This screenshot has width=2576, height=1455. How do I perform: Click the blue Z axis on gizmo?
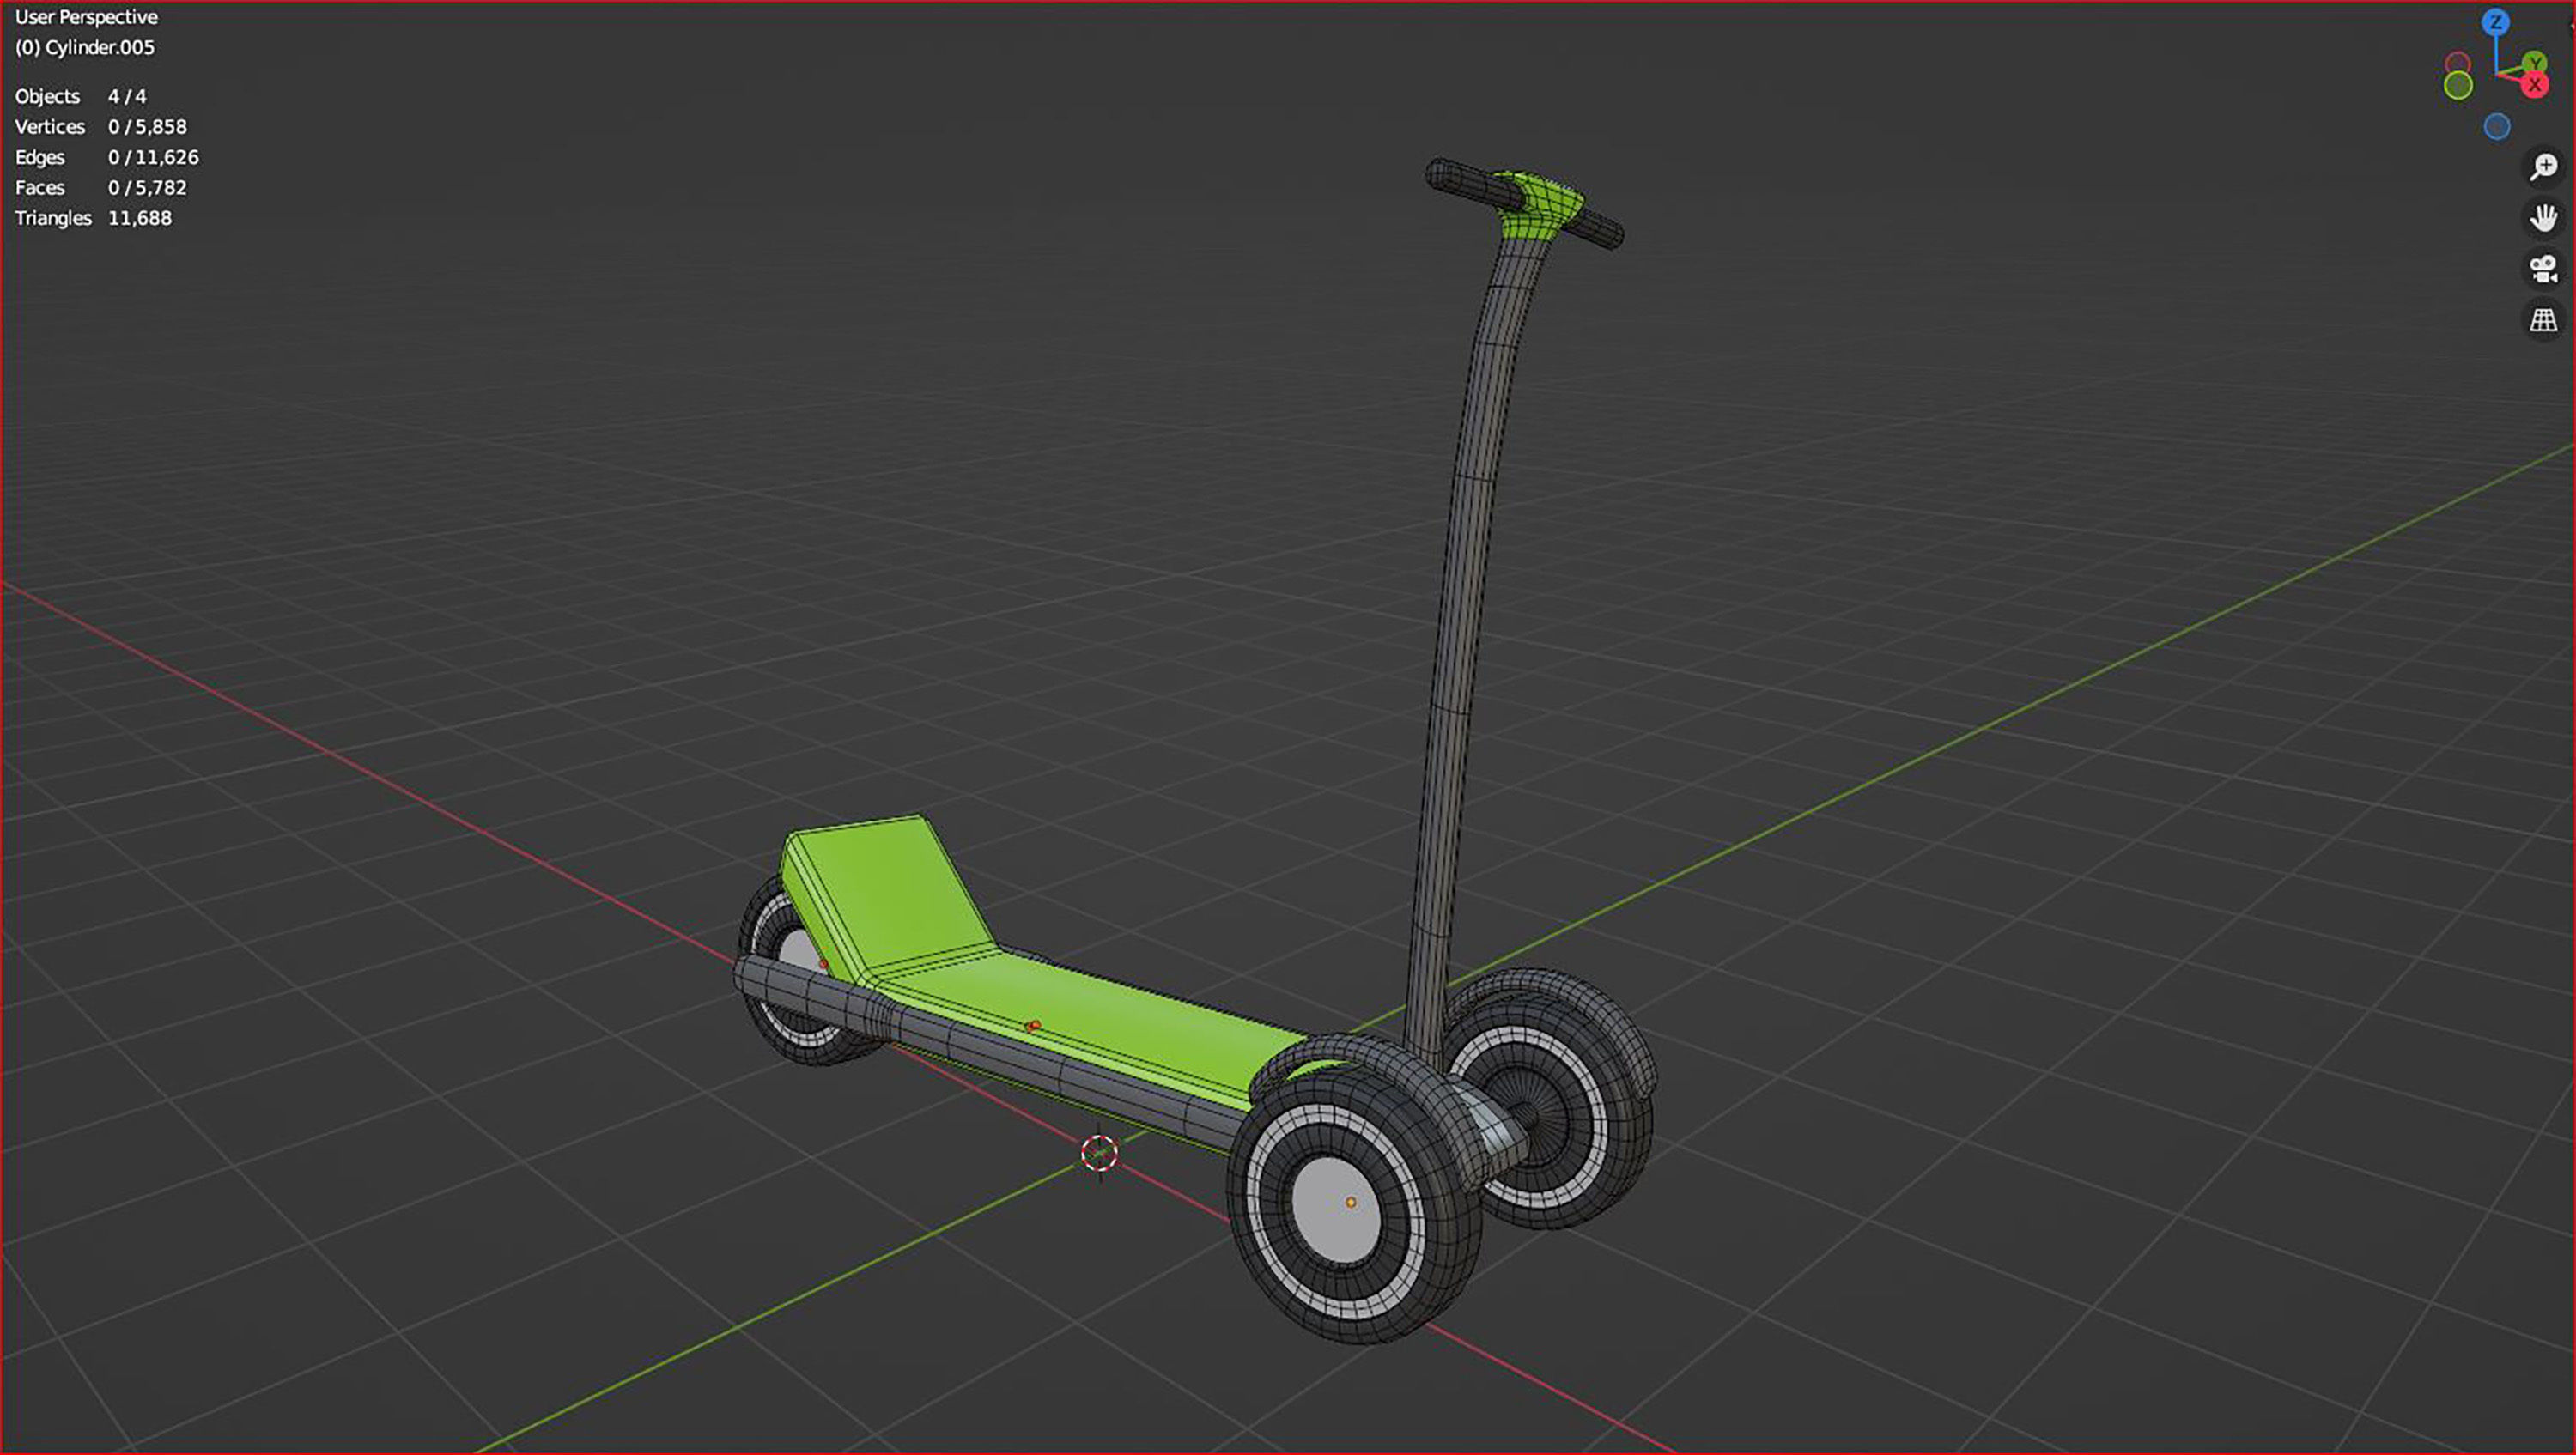point(2496,22)
